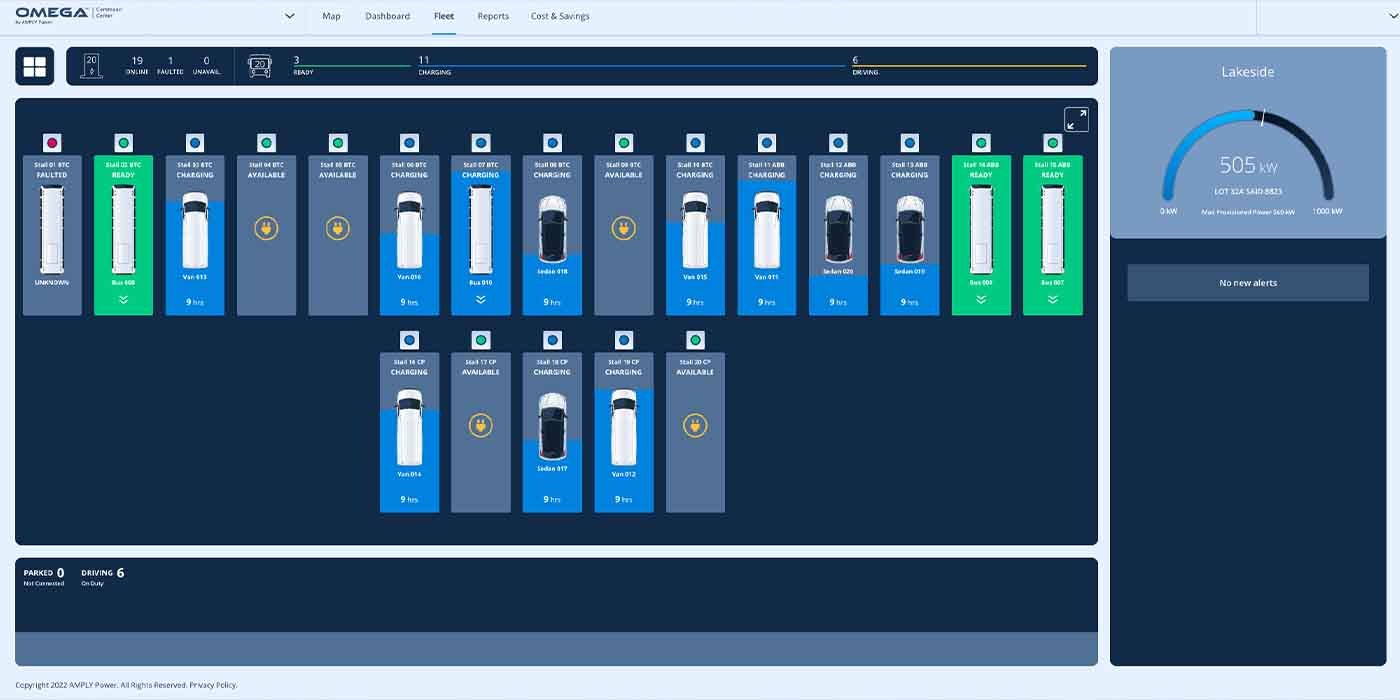The height and width of the screenshot is (700, 1400).
Task: Select the Sedan 017 vehicle image
Action: [552, 426]
